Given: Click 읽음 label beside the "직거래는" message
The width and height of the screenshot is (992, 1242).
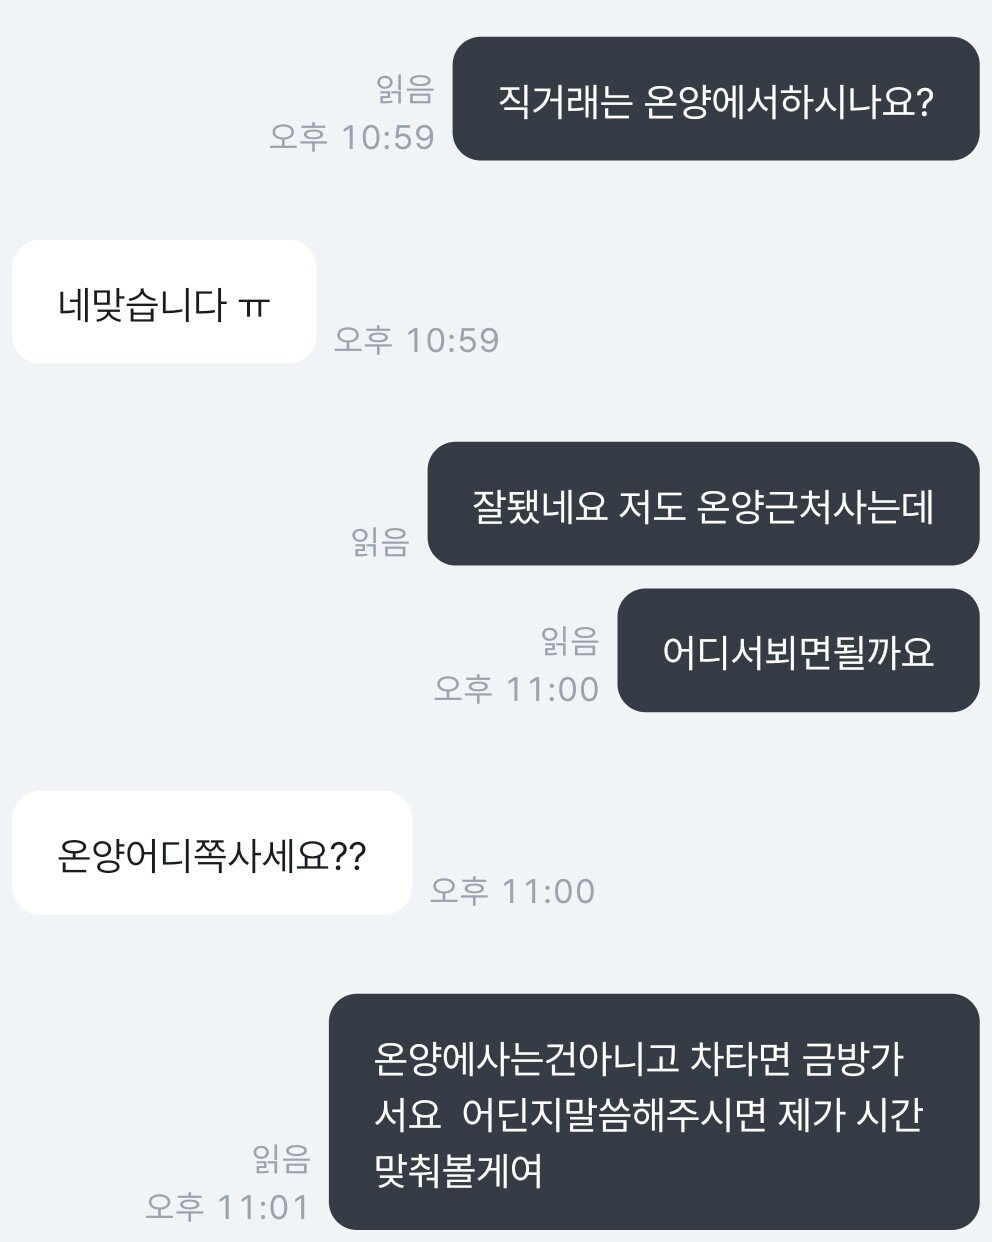Looking at the screenshot, I should point(405,90).
